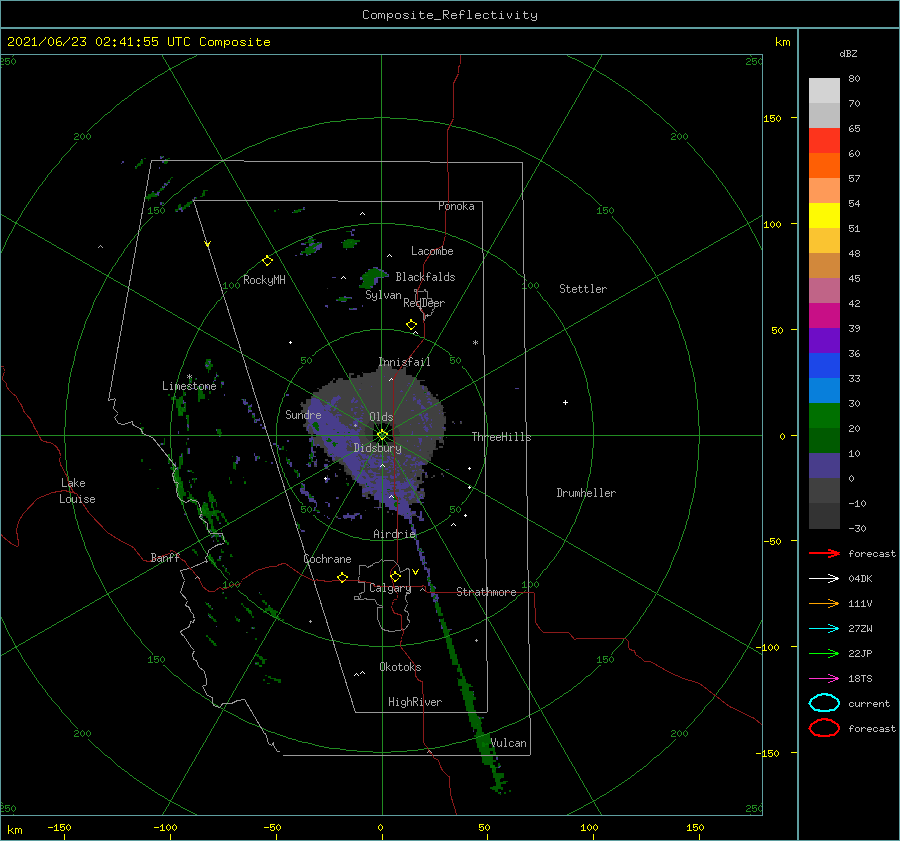This screenshot has height=841, width=900.
Task: Click the cyan current ellipse icon
Action: click(x=824, y=703)
